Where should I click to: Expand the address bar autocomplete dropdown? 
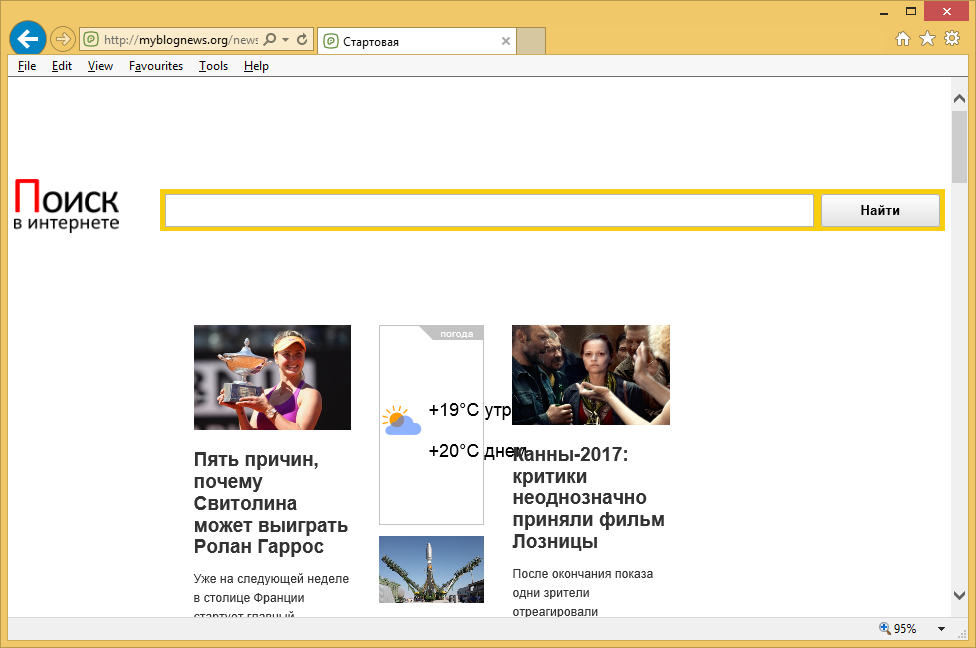tap(286, 40)
